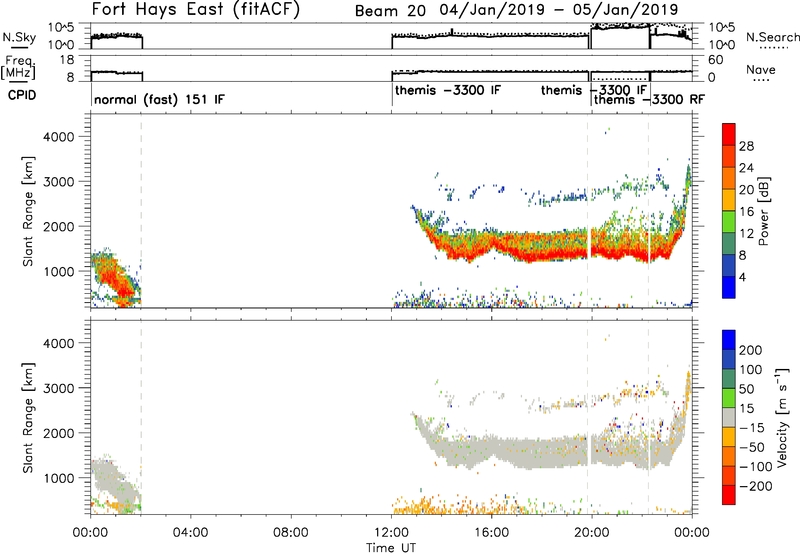
Task: Click the '28' power colorbar tick label
Action: pos(746,146)
